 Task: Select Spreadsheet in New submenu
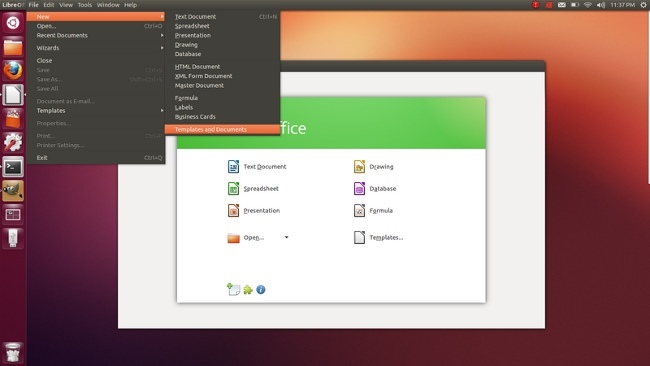pos(222,26)
